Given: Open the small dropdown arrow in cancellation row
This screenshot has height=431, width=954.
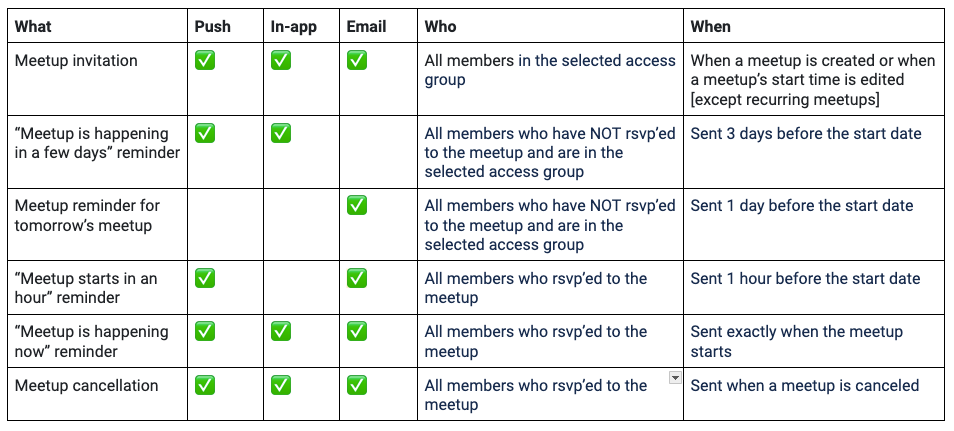Looking at the screenshot, I should click(674, 377).
